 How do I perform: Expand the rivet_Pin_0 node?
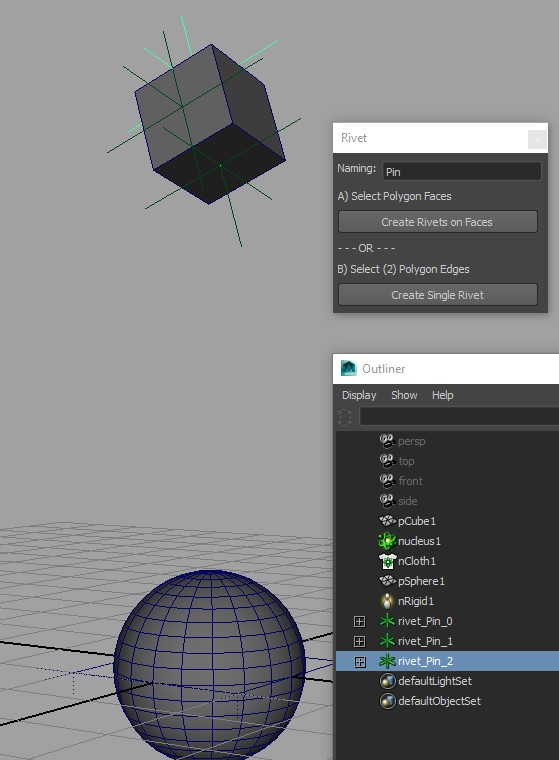point(359,621)
